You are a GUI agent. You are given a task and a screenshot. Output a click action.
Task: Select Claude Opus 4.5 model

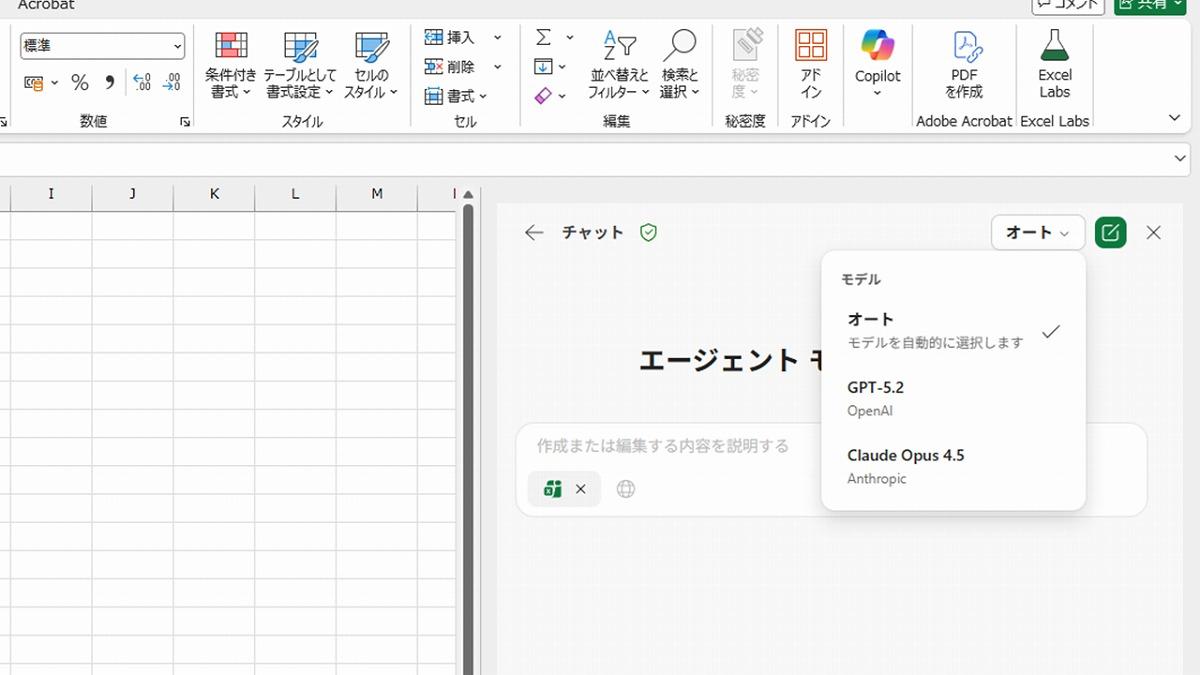coord(935,465)
